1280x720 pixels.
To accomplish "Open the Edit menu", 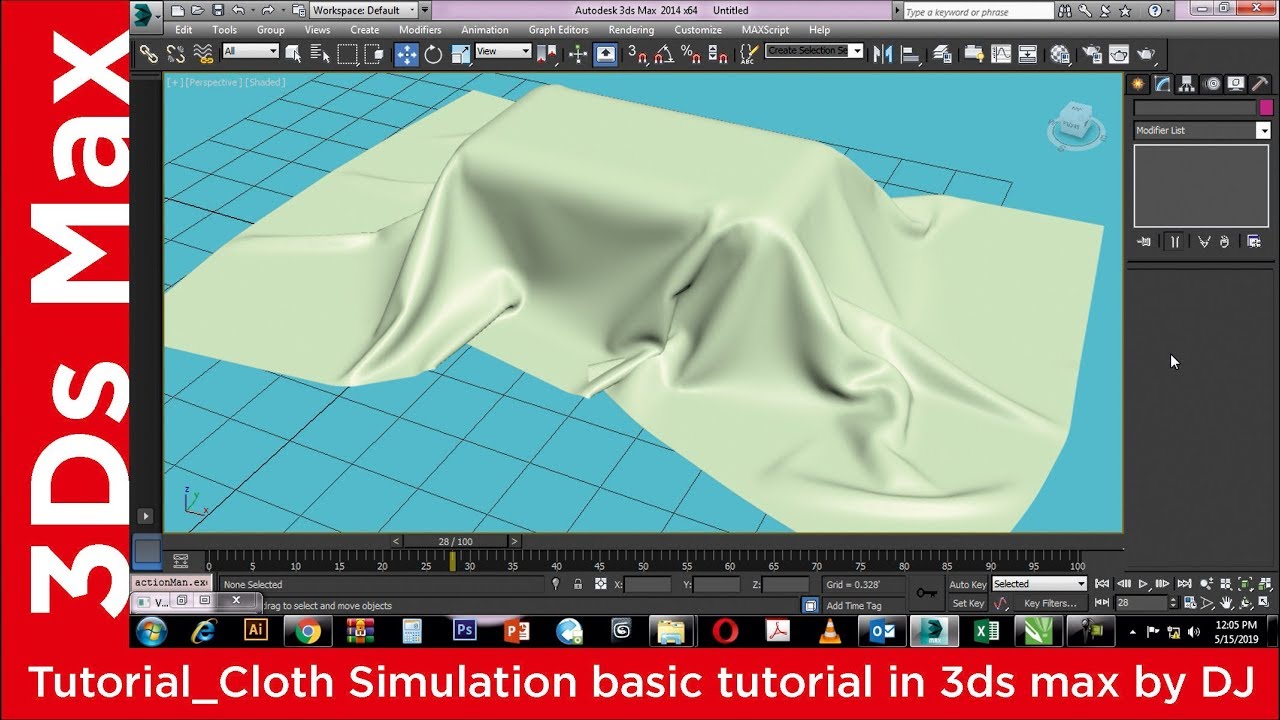I will [x=184, y=30].
